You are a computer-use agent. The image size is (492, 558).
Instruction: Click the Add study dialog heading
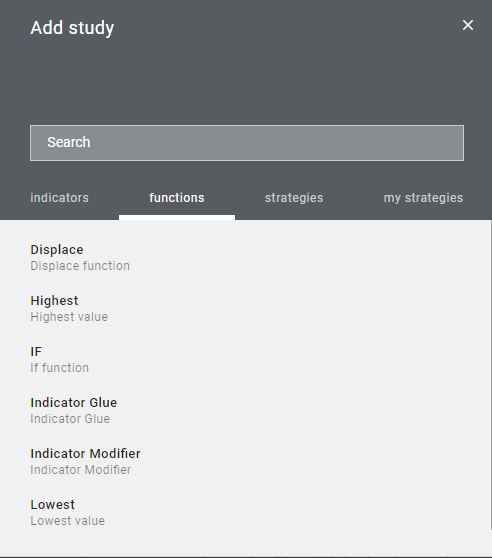click(x=72, y=28)
